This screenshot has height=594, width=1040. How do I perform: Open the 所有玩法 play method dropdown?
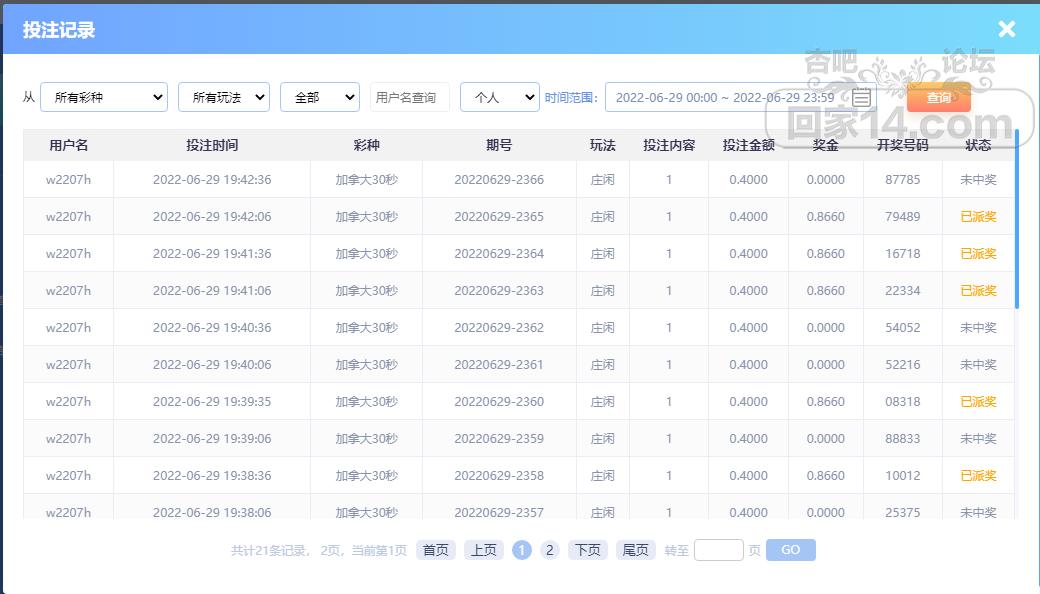(223, 97)
